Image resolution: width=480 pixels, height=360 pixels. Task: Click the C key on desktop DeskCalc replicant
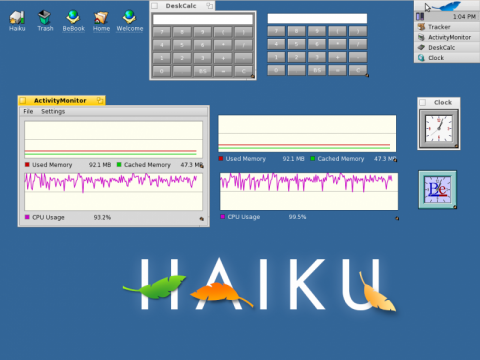[x=358, y=70]
